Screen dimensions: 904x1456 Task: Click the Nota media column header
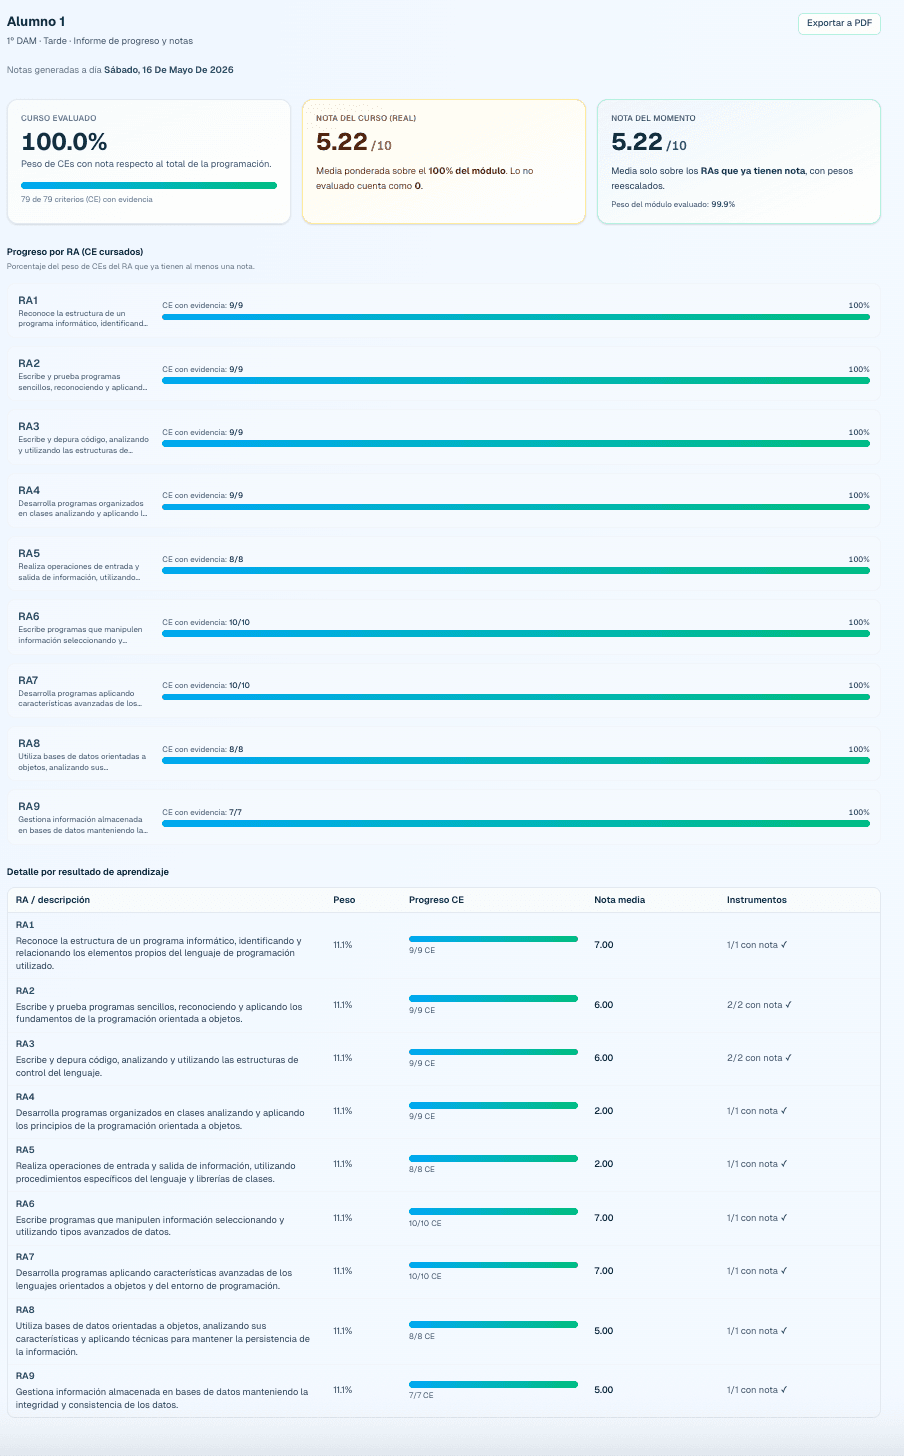619,900
